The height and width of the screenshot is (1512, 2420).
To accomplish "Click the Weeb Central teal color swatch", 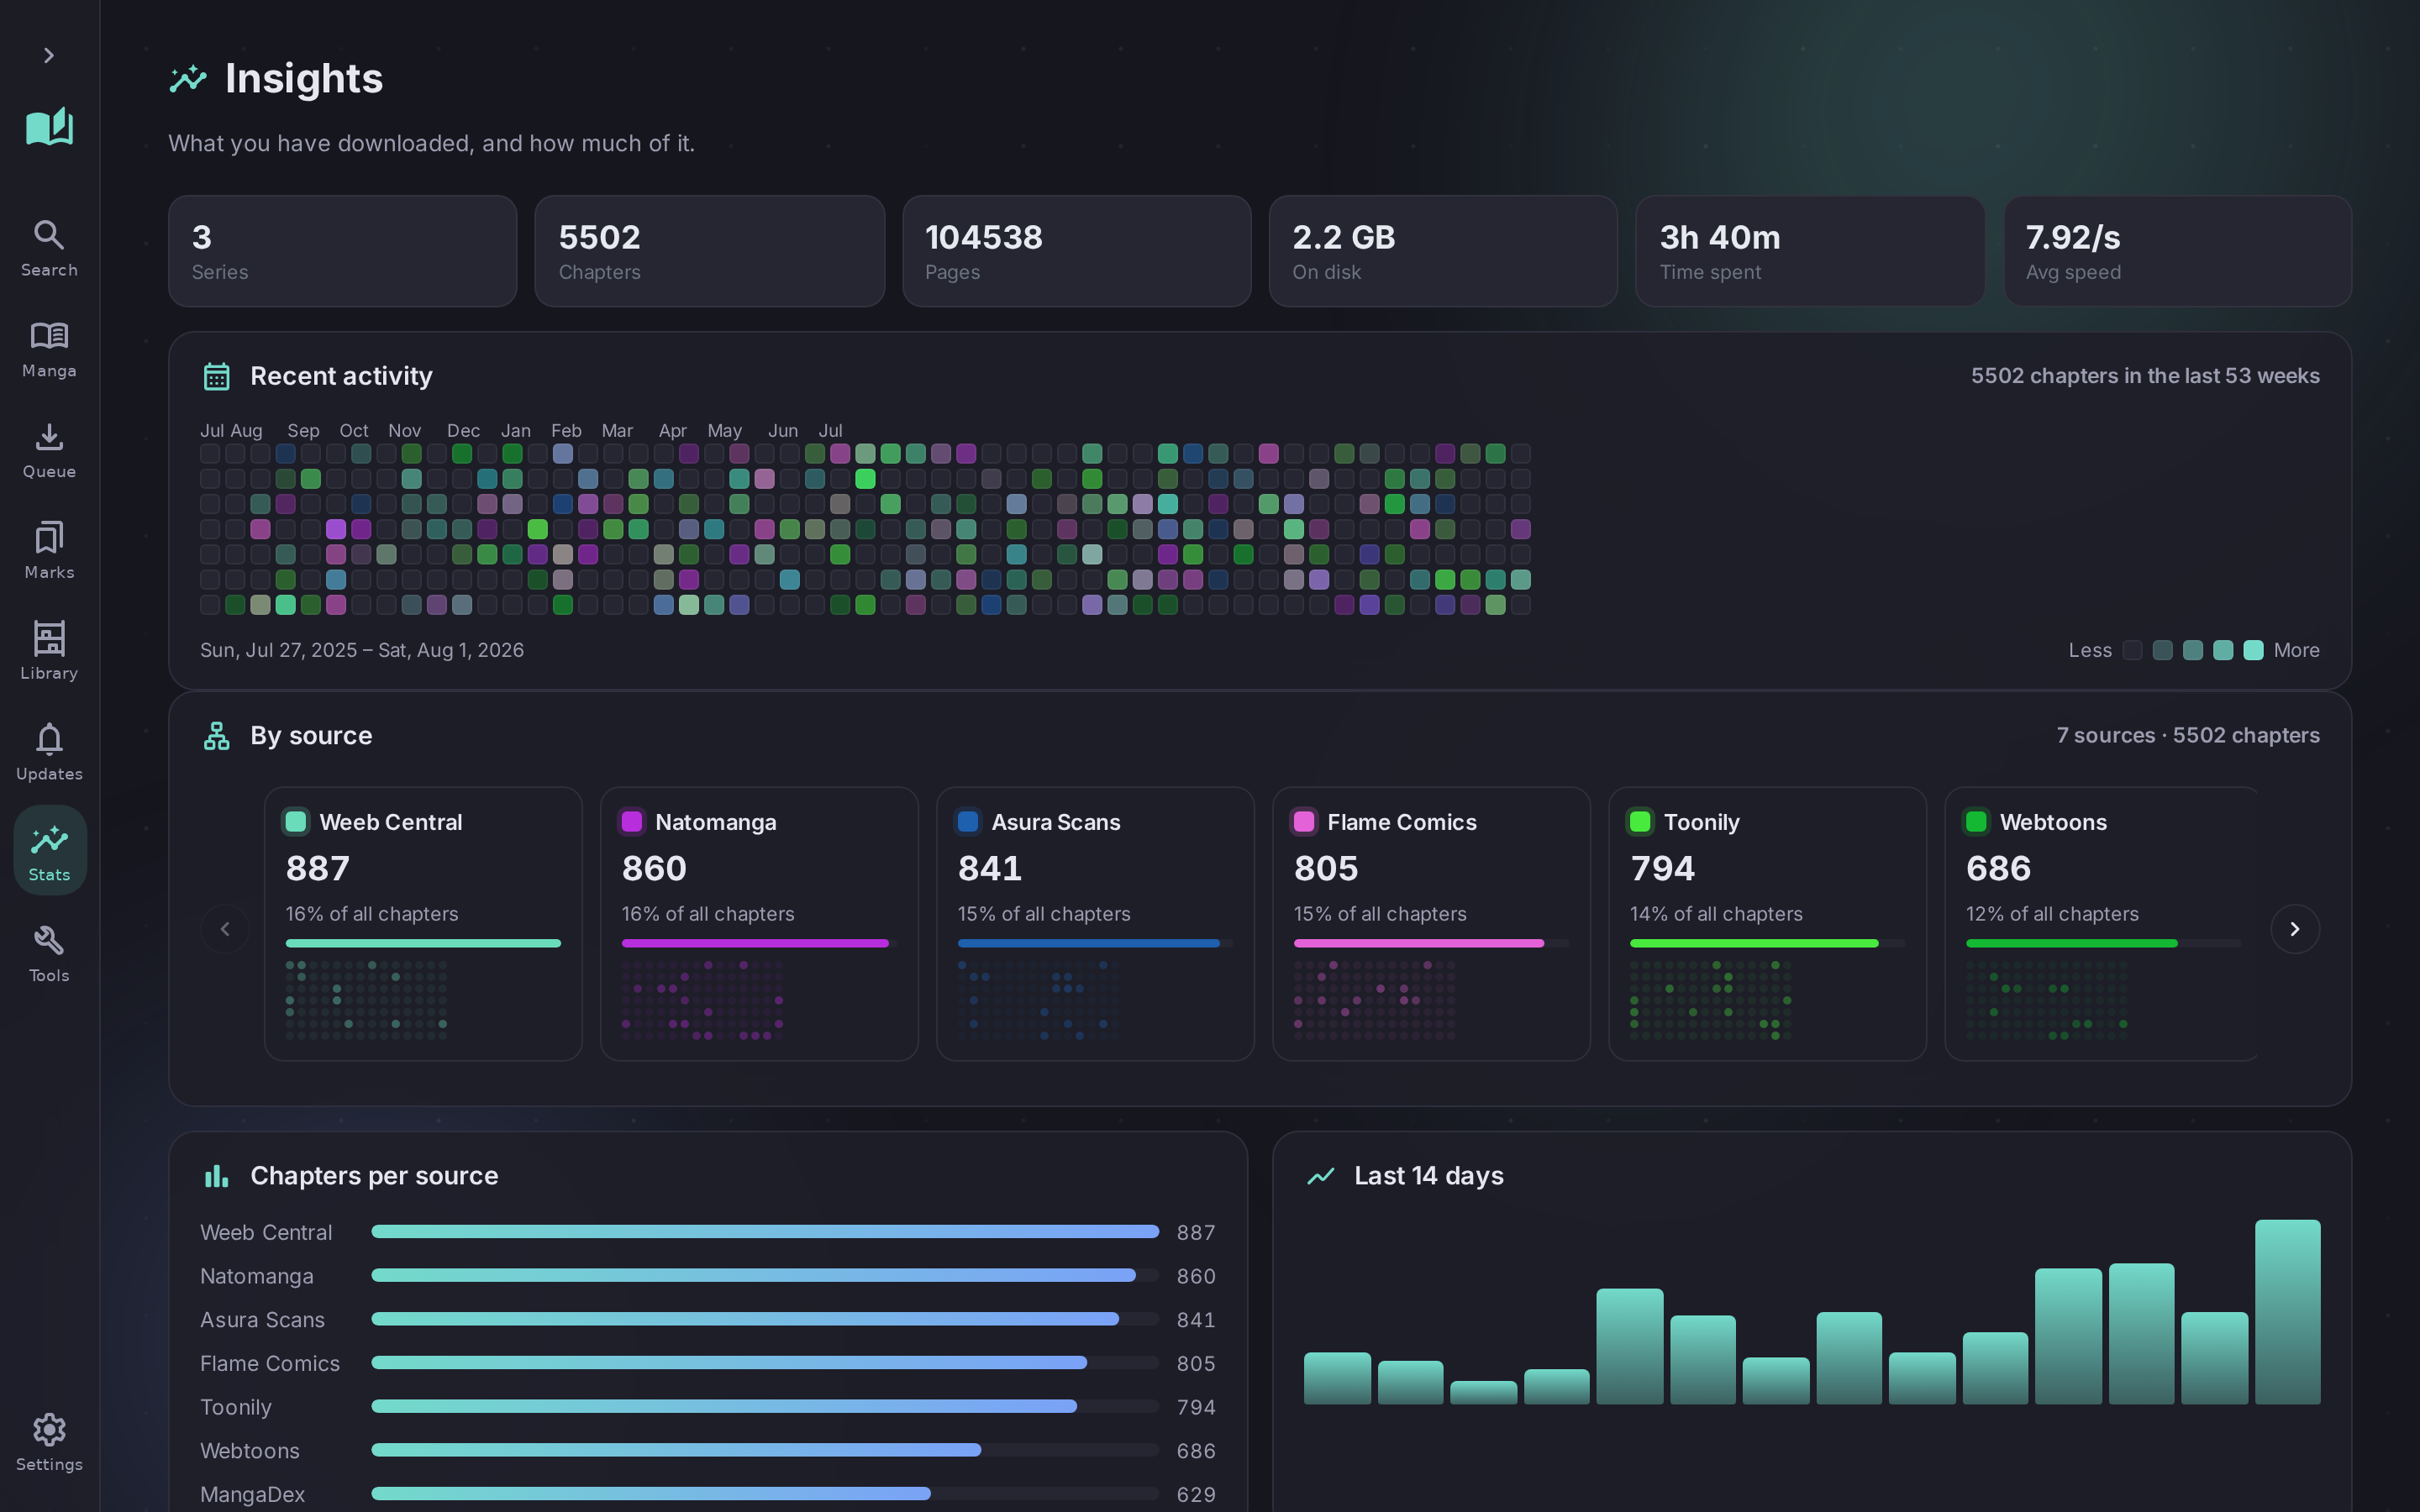I will 296,822.
